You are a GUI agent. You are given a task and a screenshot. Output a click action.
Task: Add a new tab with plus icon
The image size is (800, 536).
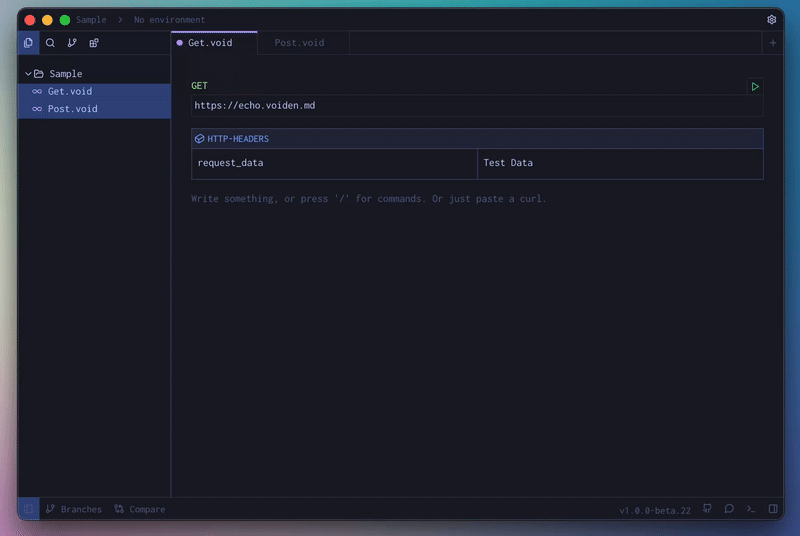[x=772, y=43]
